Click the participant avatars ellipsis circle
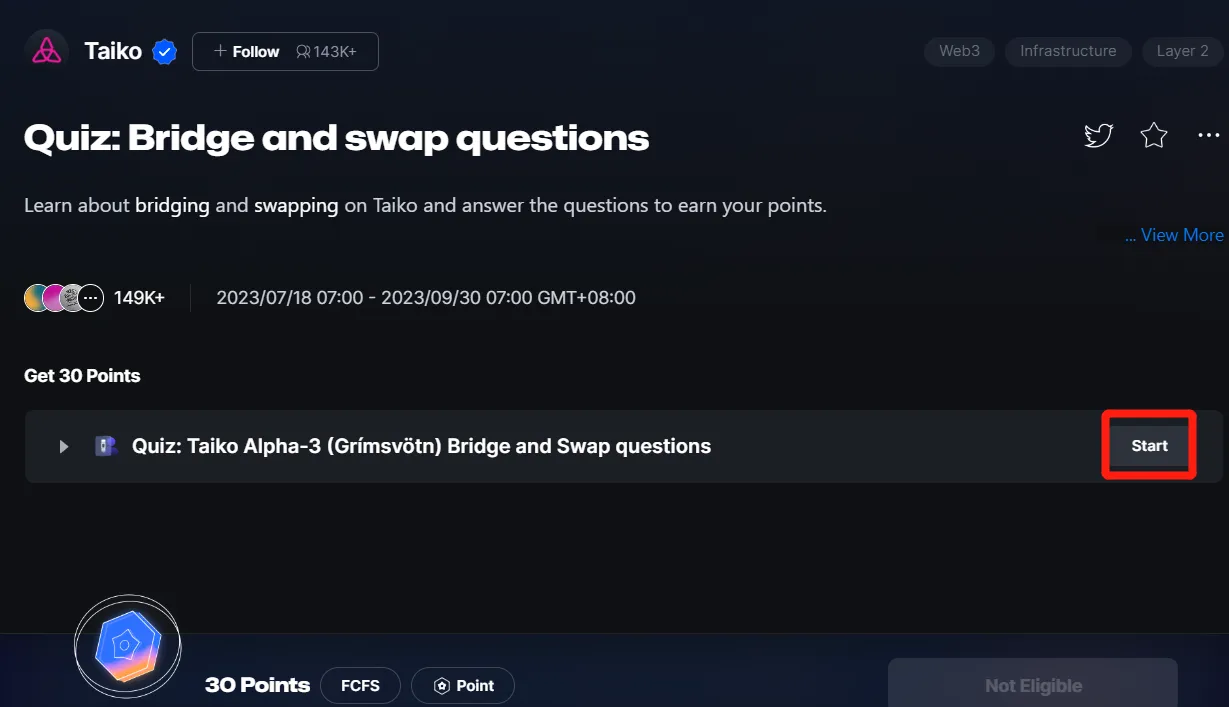 tap(91, 298)
